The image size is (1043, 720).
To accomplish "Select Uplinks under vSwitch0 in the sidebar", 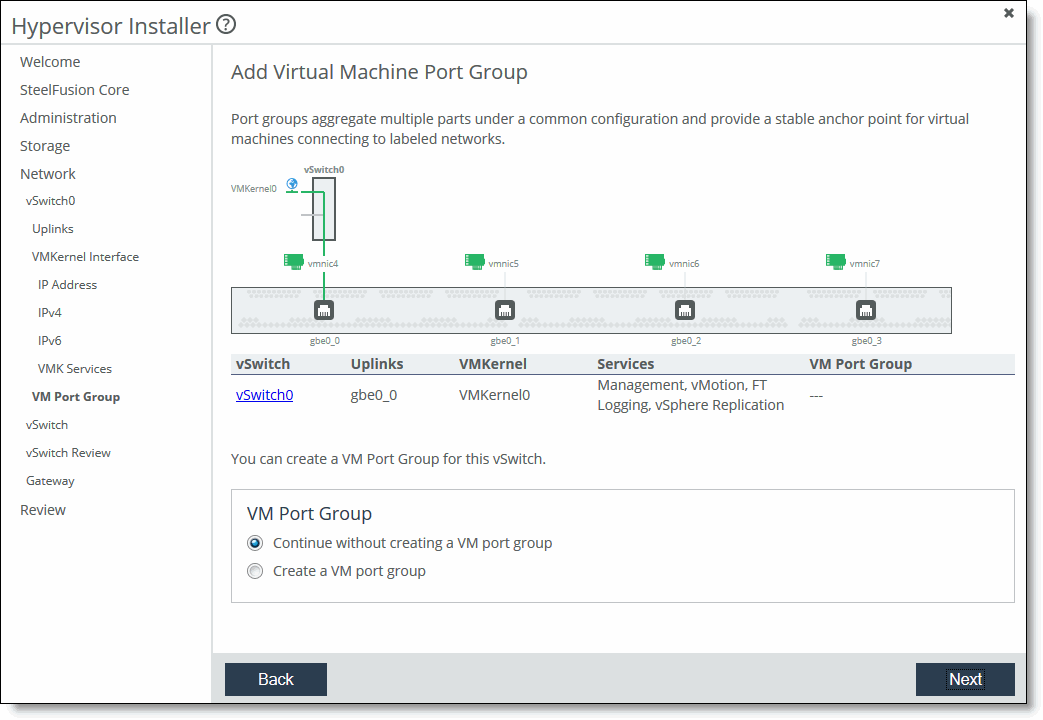I will tap(51, 228).
